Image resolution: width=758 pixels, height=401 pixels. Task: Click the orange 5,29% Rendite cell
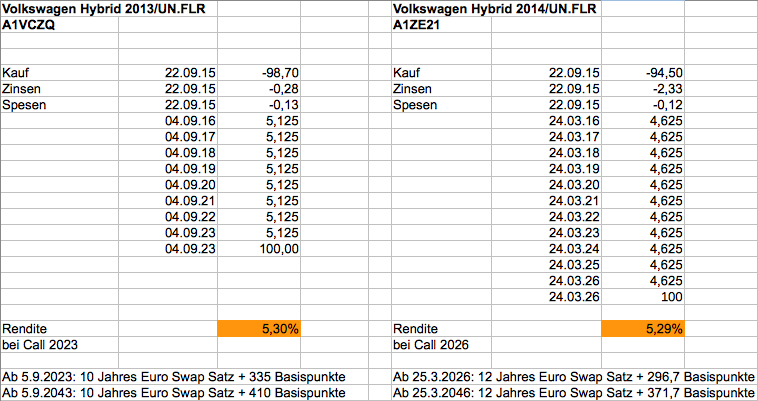click(x=643, y=329)
